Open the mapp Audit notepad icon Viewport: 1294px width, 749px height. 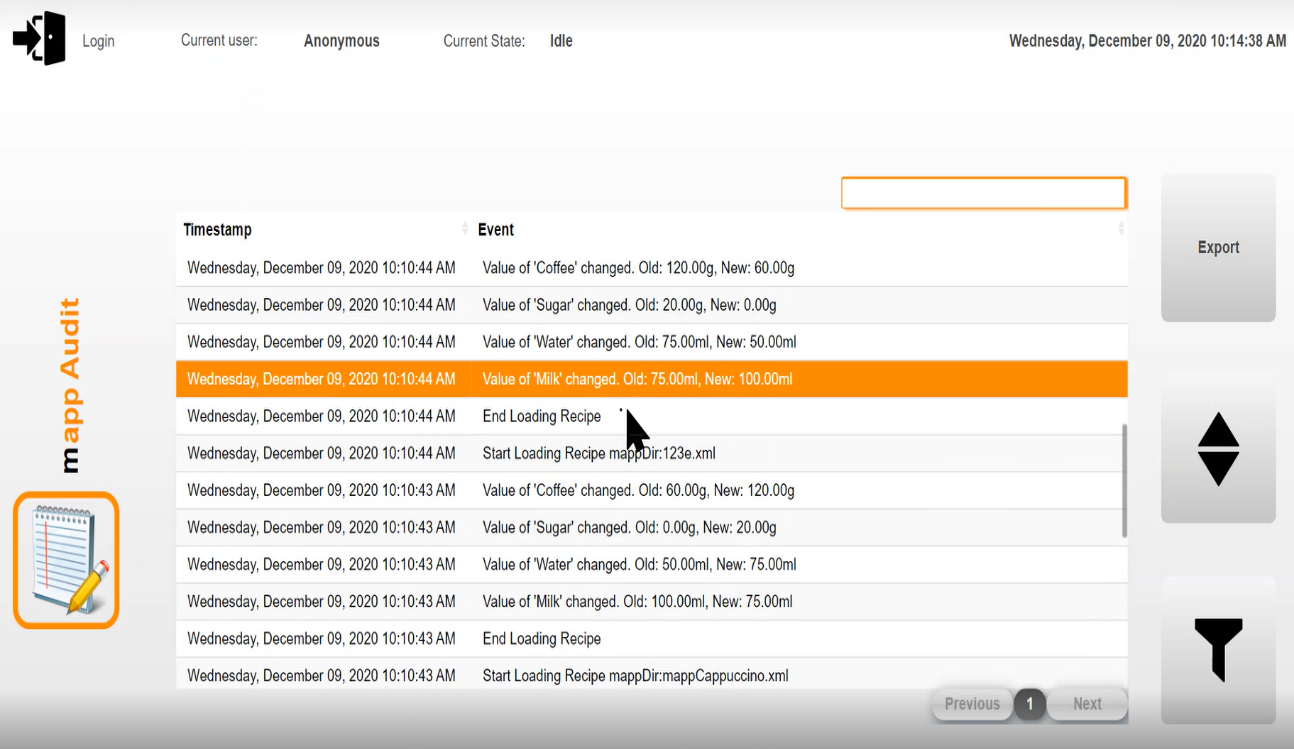click(x=66, y=560)
